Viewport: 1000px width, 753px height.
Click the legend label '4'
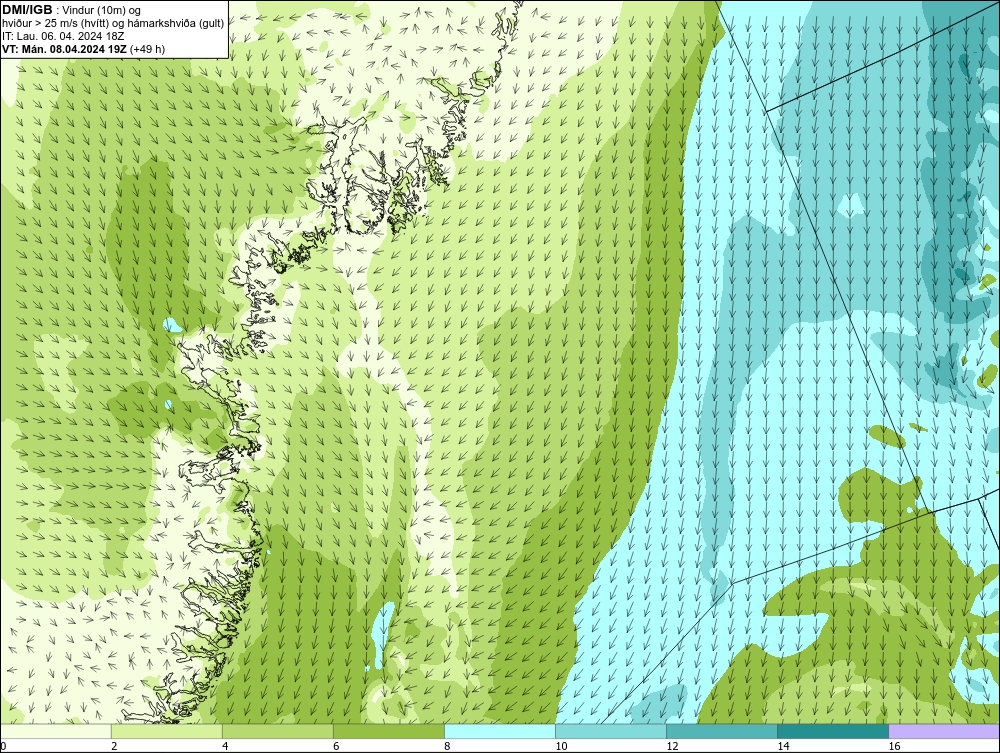click(226, 746)
